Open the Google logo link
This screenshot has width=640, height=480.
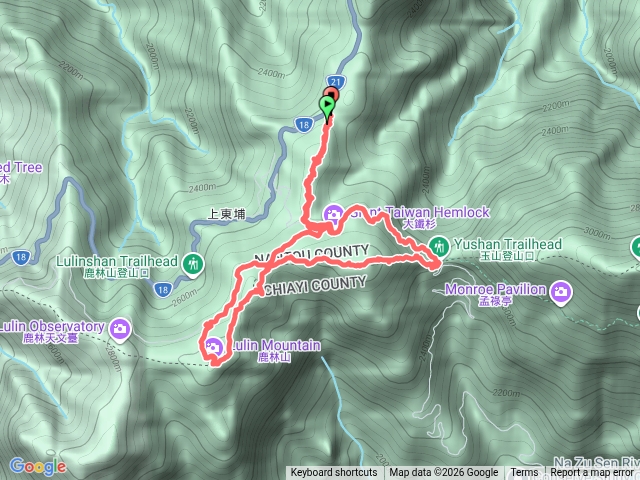[x=38, y=467]
